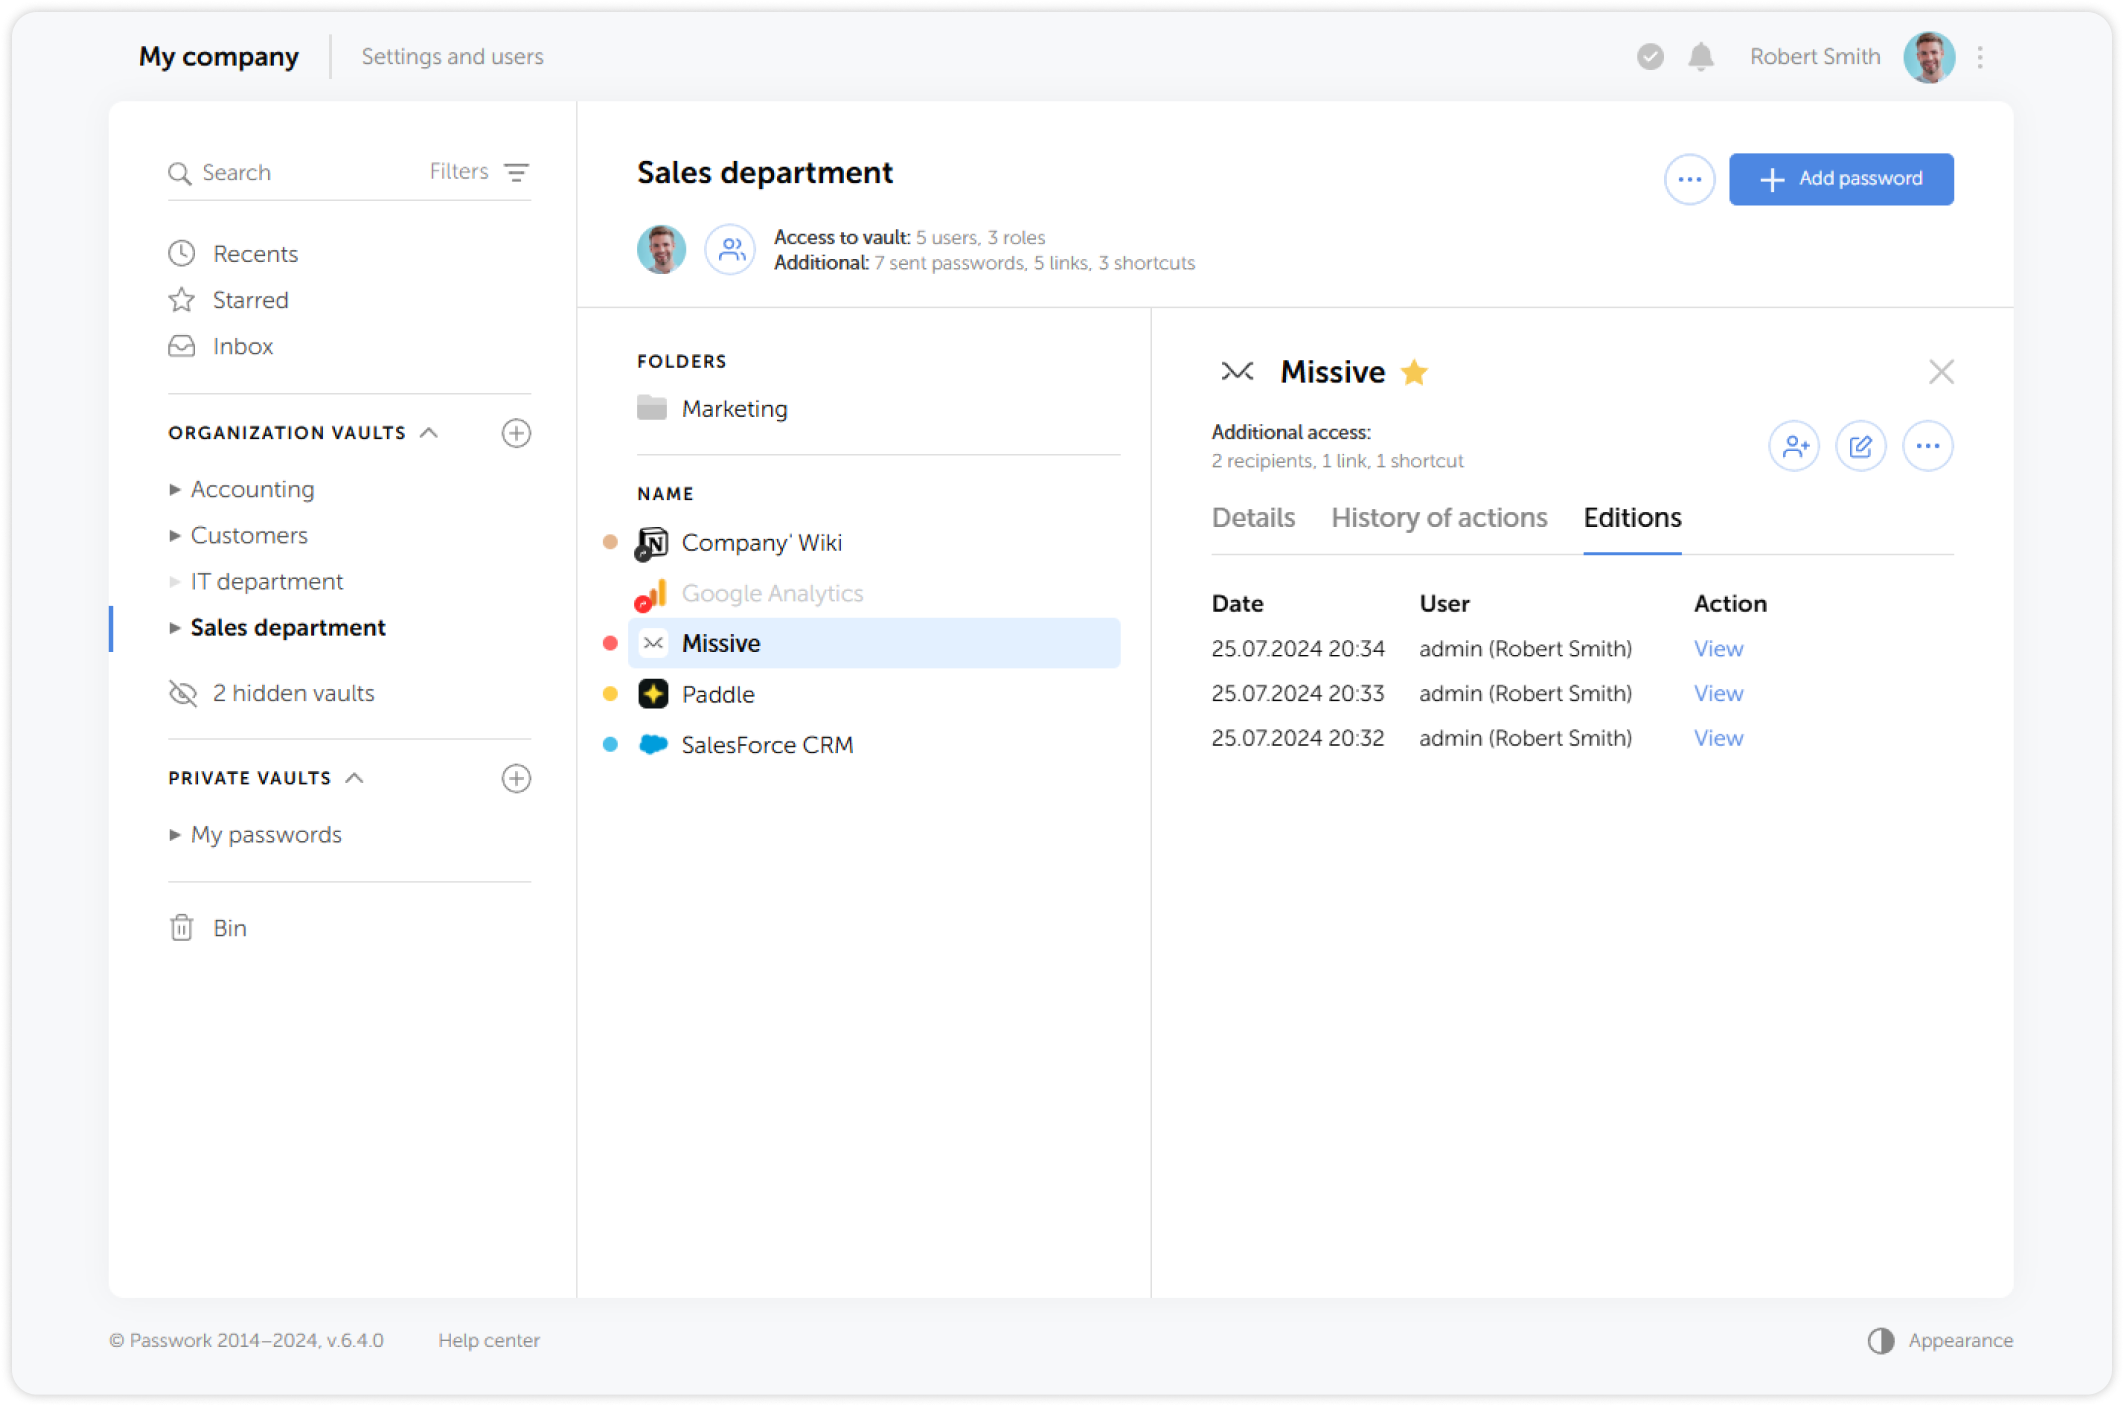Click the edit pencil icon for Missive
Screen dimensions: 2124x1407
[x=1860, y=446]
